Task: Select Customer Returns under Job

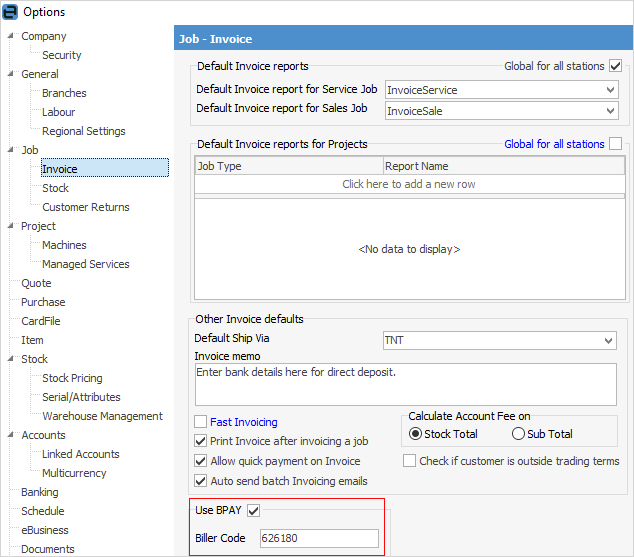Action: click(x=85, y=207)
